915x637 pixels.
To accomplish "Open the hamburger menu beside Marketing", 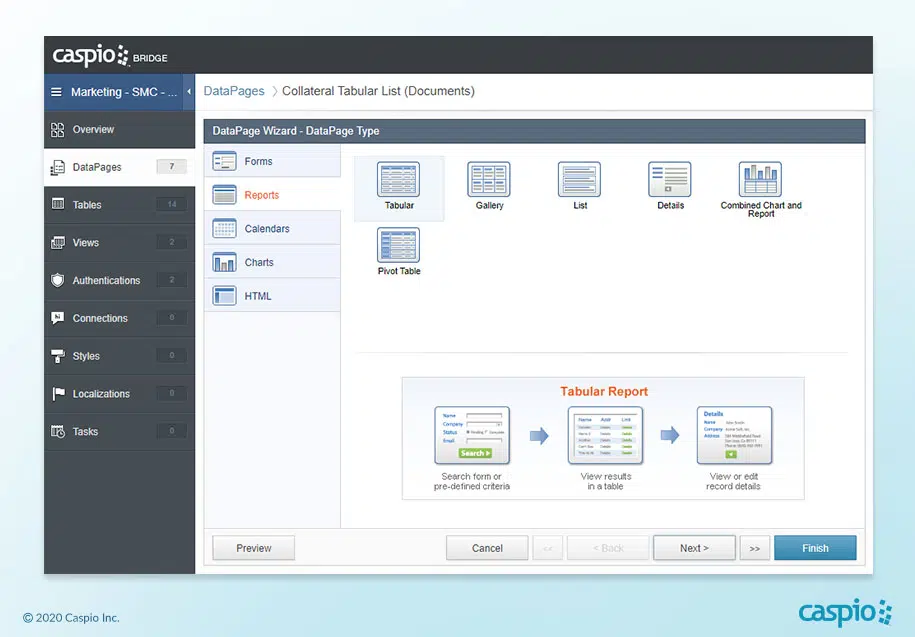I will pos(56,92).
